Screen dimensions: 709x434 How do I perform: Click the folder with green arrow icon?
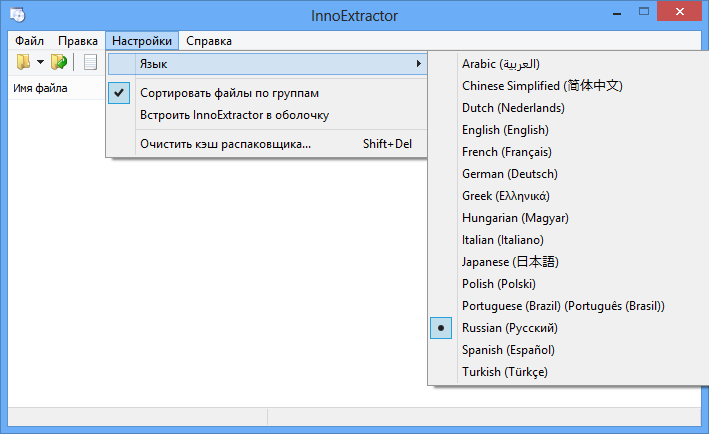59,62
